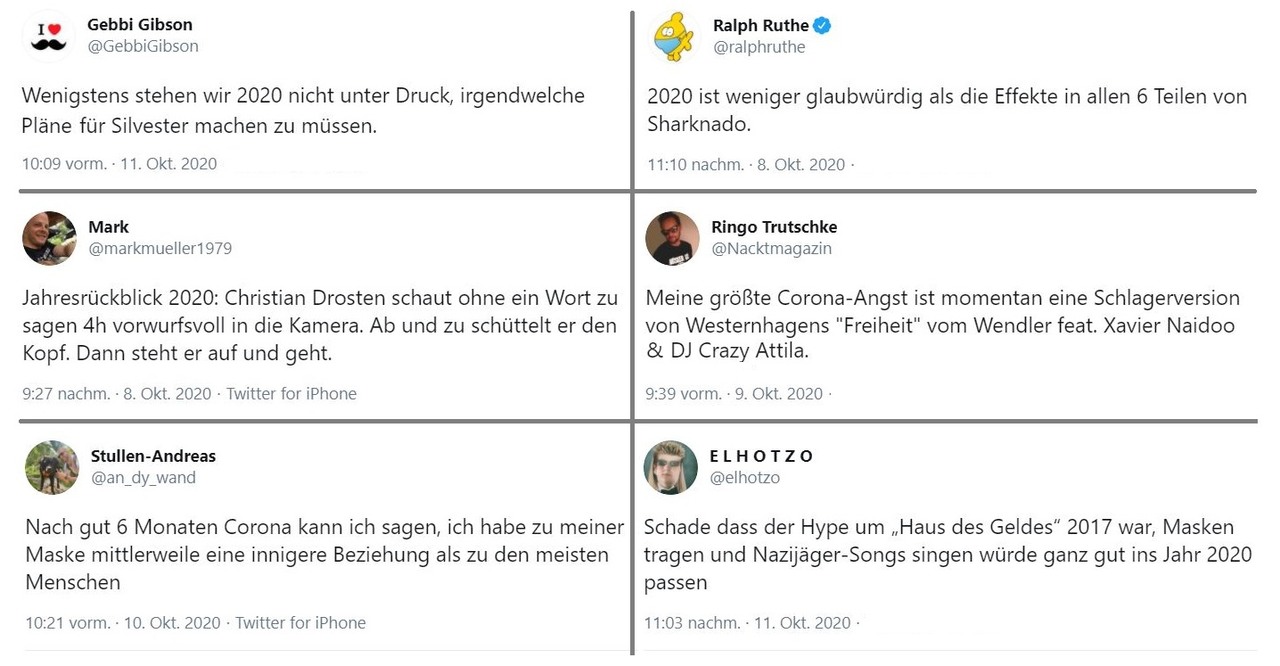Click the timestamp 11:10 nachm. 8. Okt. 2020
This screenshot has width=1280, height=666.
click(746, 164)
